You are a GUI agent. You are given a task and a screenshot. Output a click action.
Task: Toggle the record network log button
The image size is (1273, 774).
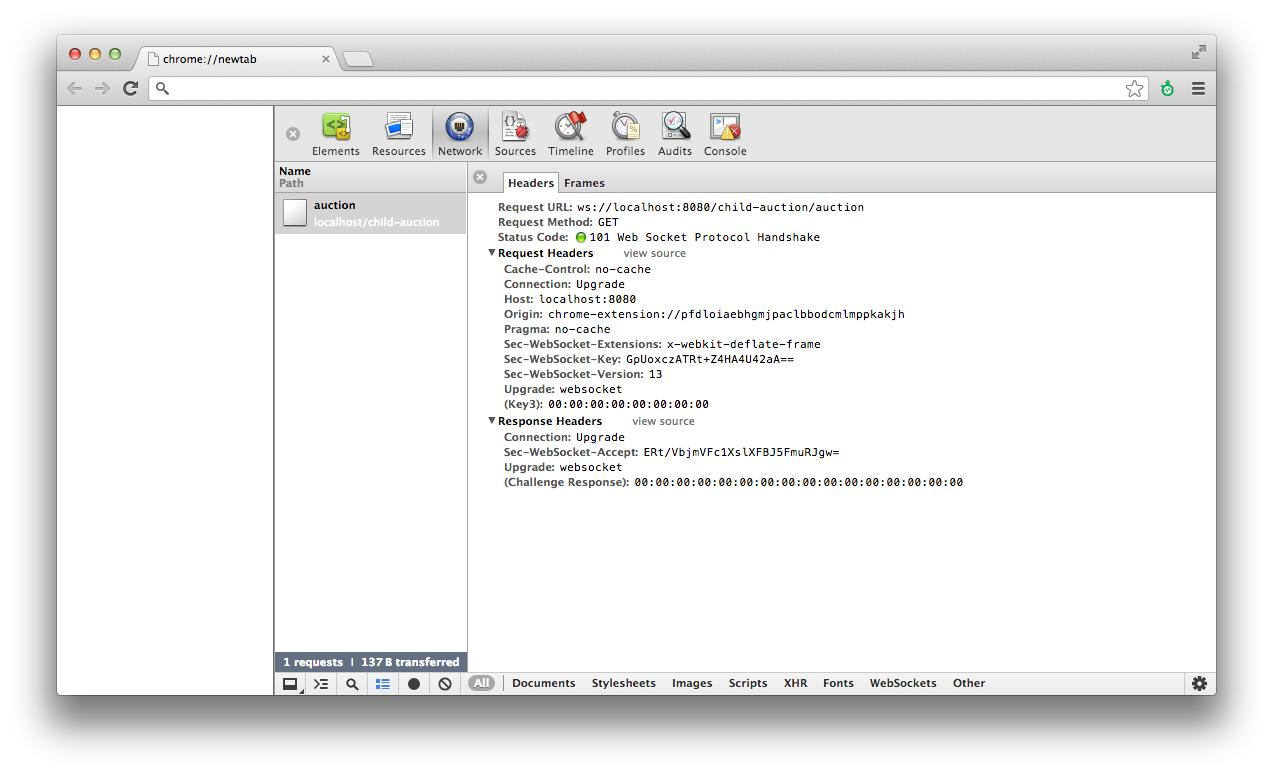[x=414, y=684]
